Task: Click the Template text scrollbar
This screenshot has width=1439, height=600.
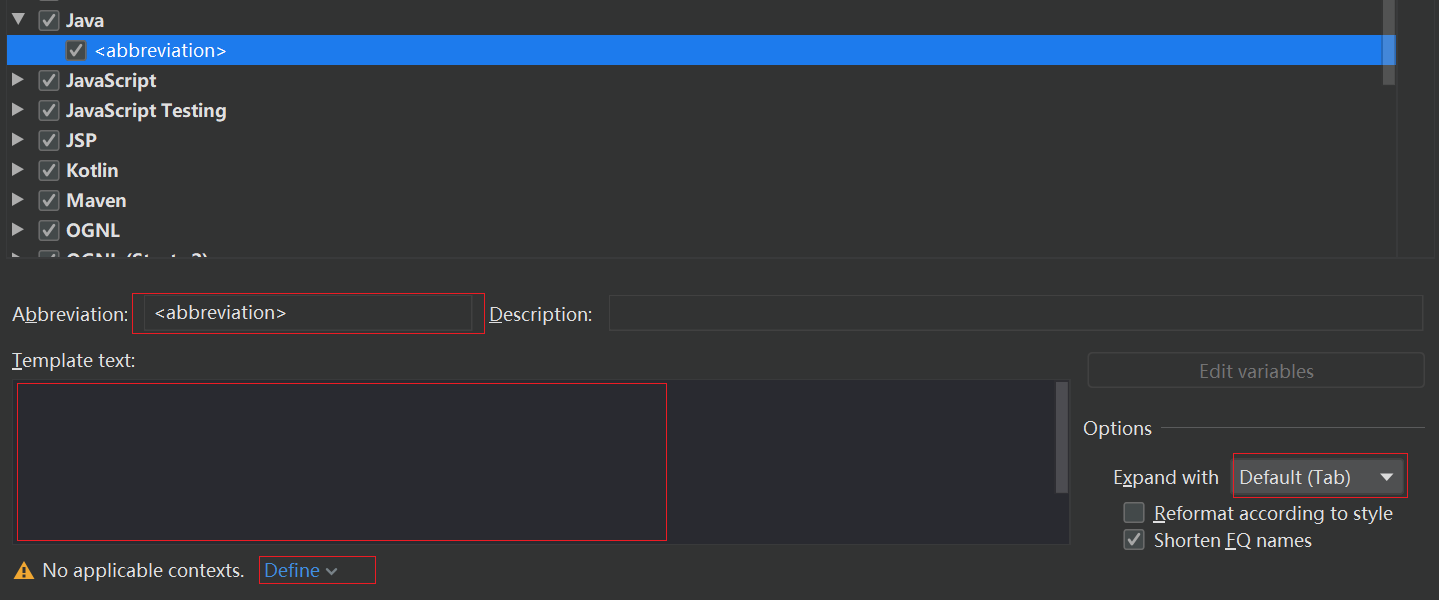Action: (1062, 437)
